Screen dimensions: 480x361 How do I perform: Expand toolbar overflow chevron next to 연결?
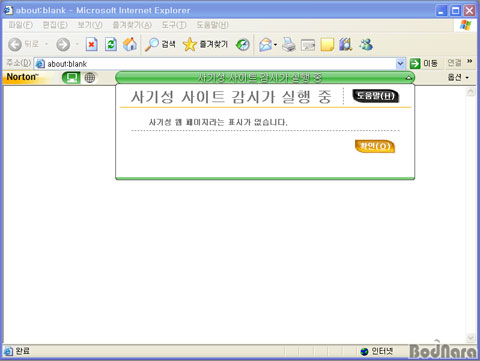[470, 61]
